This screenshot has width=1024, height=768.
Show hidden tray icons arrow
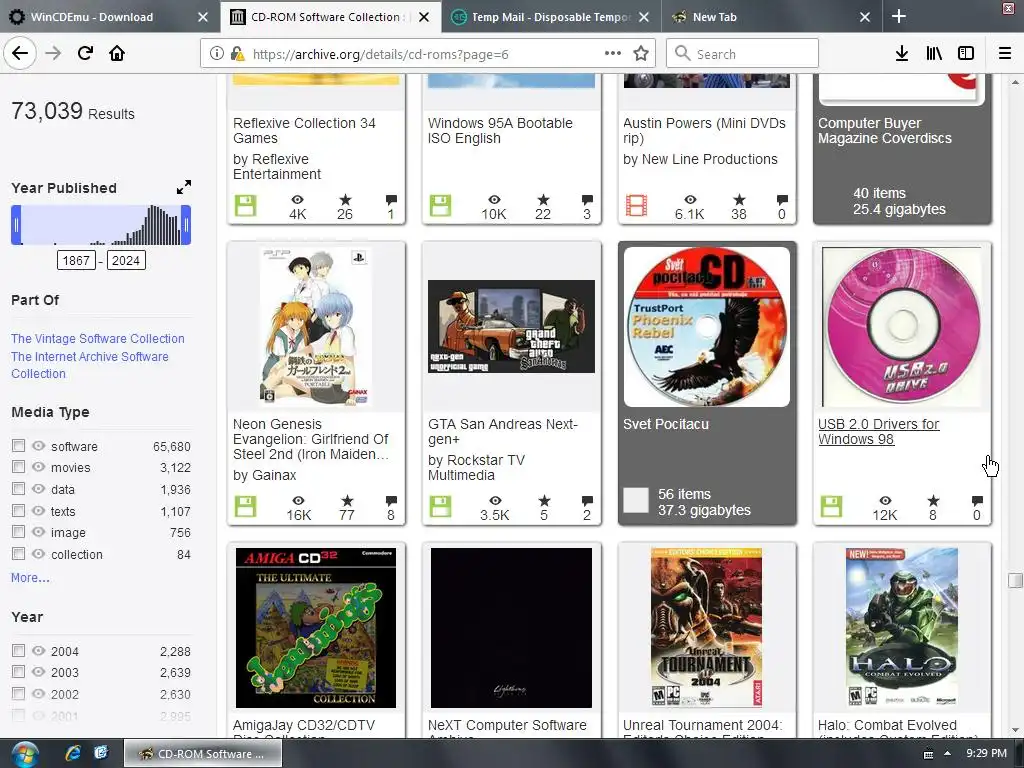tap(947, 754)
